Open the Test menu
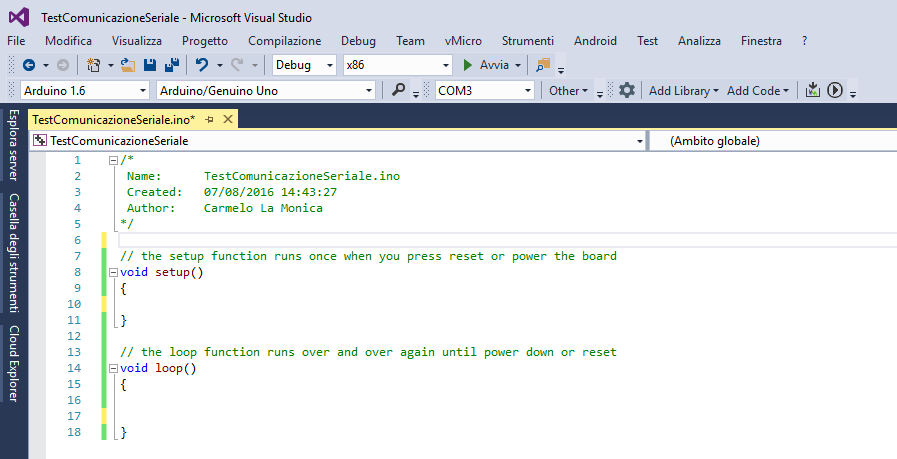897x459 pixels. (648, 41)
